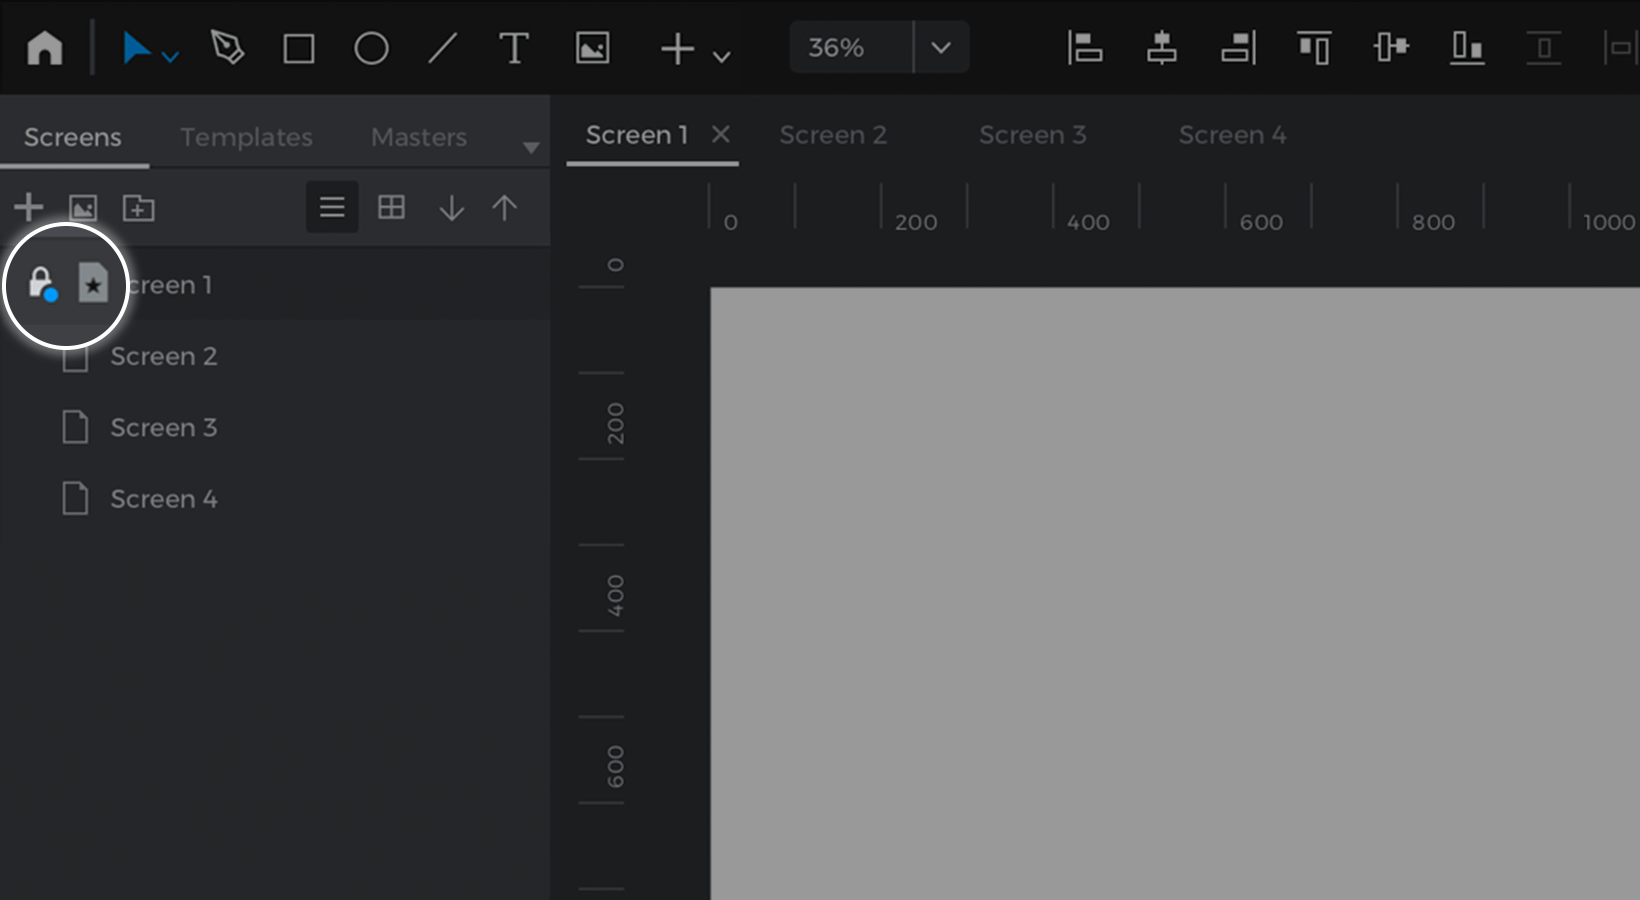Open the Screen 3 canvas tab
This screenshot has height=900, width=1640.
point(1032,135)
